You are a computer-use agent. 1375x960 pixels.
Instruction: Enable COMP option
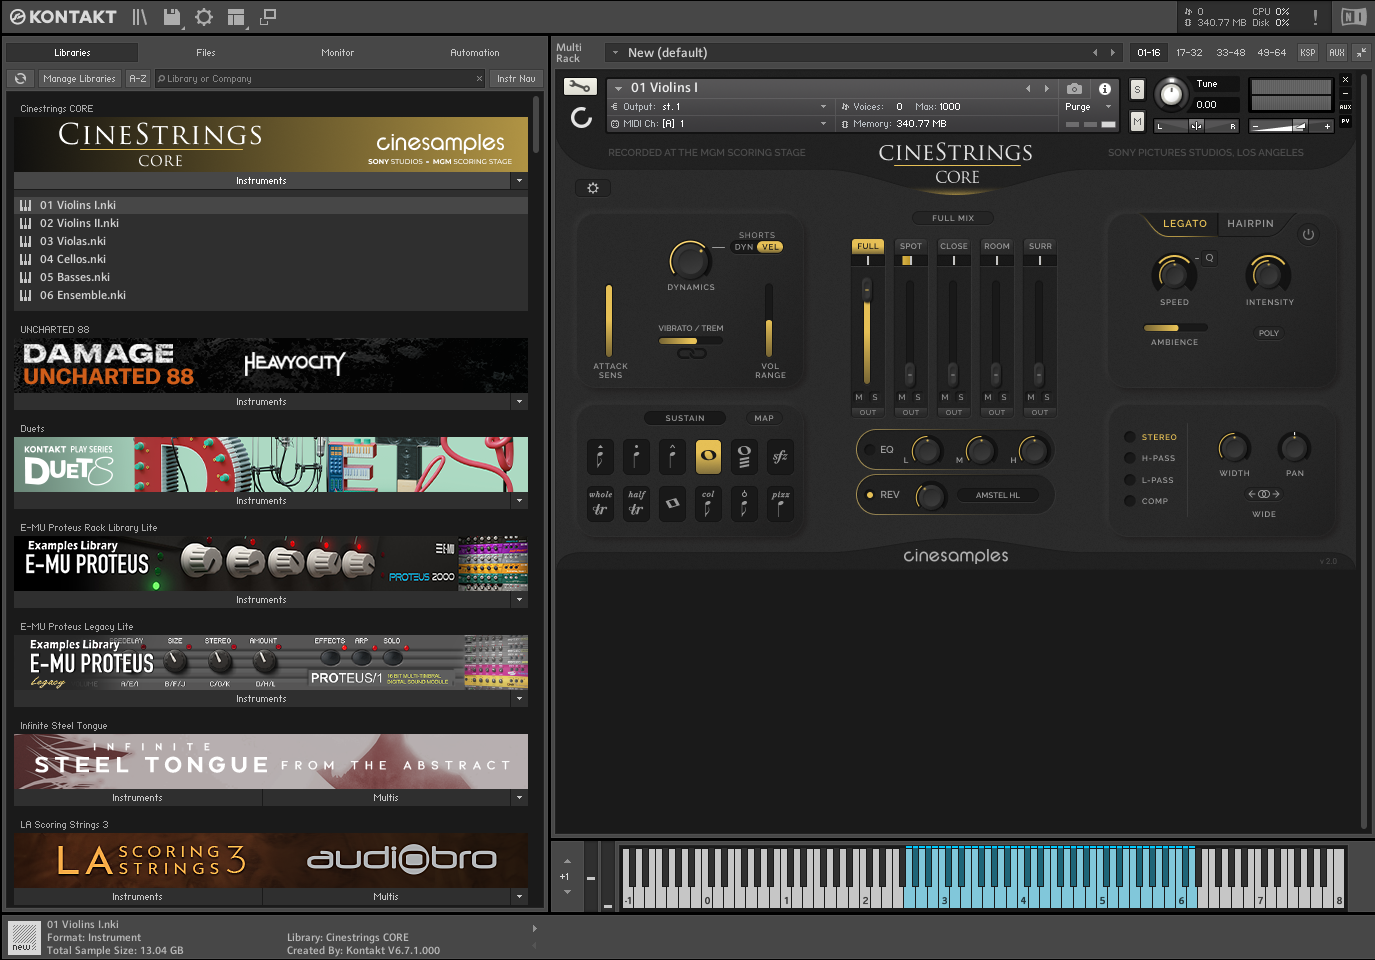coord(1129,501)
